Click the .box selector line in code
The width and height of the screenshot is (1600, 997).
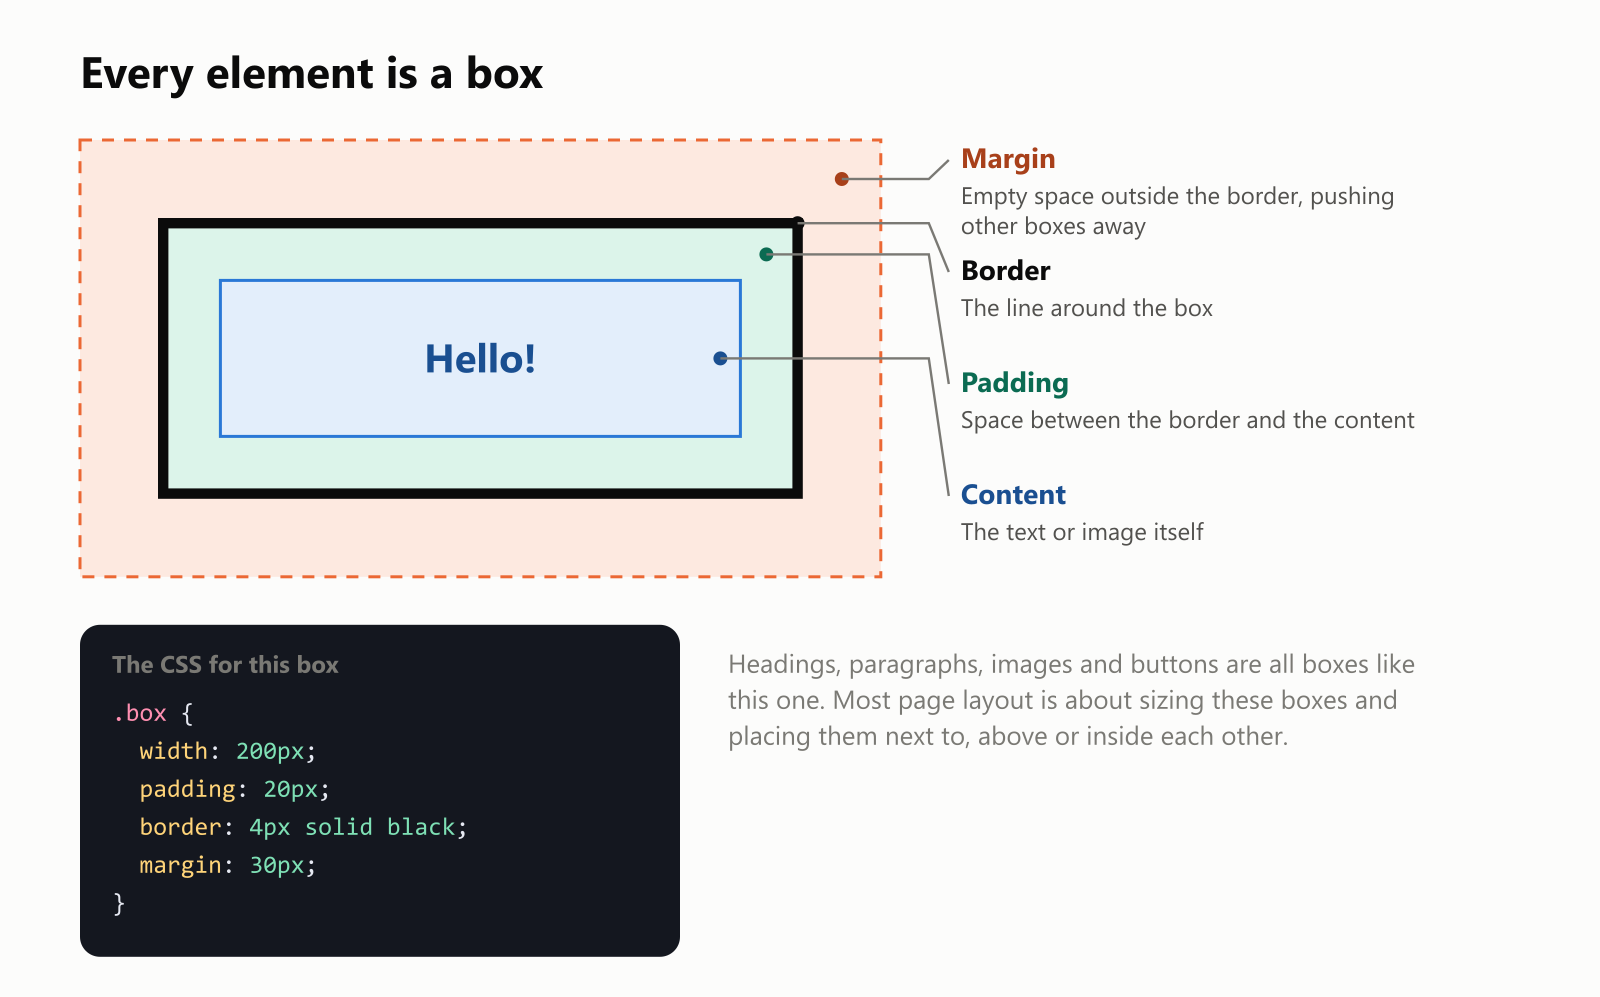tap(153, 714)
